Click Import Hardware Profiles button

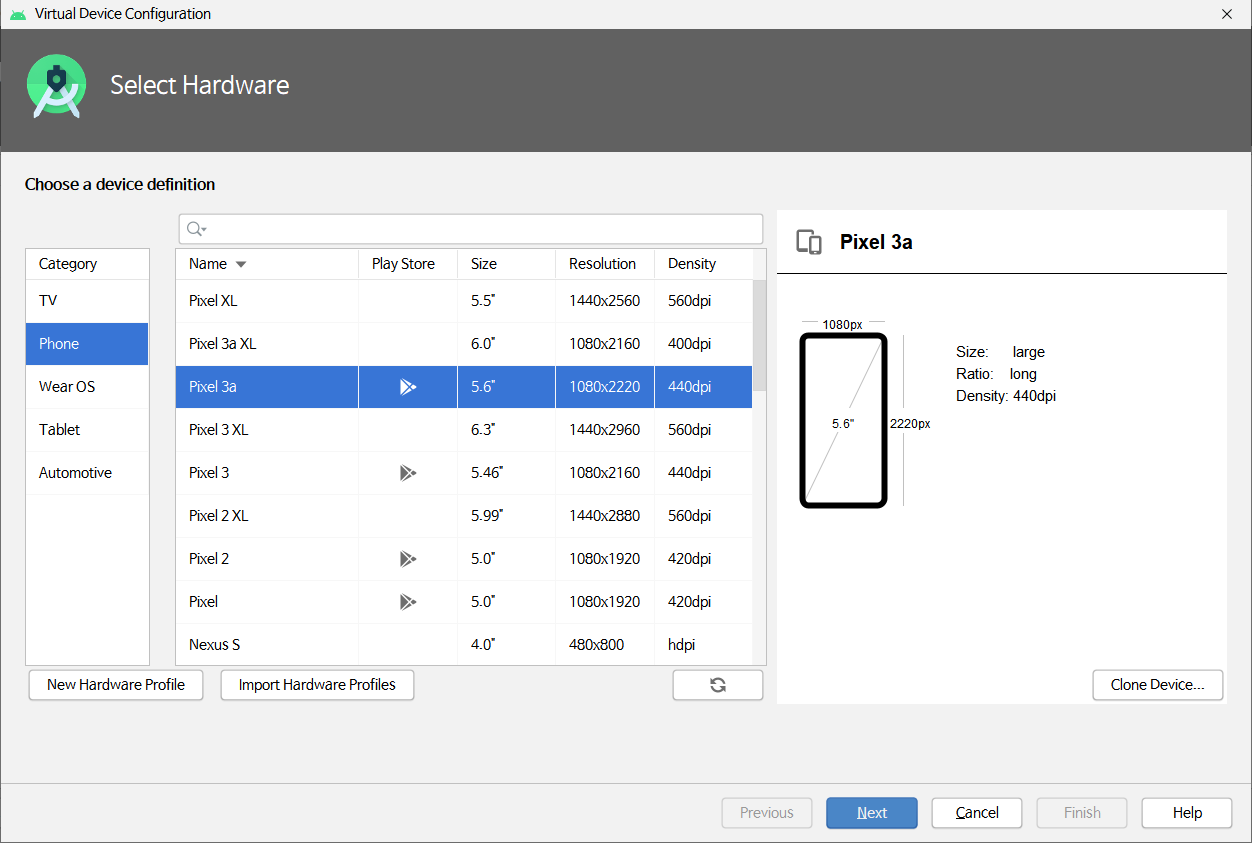(x=317, y=685)
